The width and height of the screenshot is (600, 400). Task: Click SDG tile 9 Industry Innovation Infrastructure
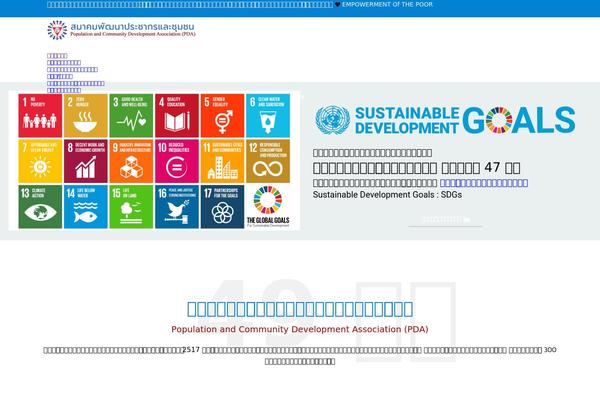pos(131,161)
